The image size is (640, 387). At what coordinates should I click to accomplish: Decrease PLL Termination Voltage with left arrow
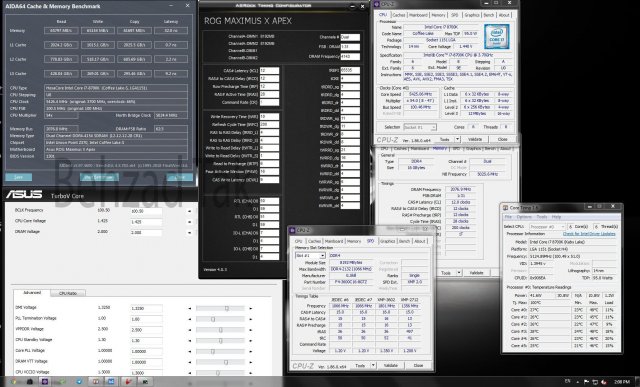(x=190, y=319)
